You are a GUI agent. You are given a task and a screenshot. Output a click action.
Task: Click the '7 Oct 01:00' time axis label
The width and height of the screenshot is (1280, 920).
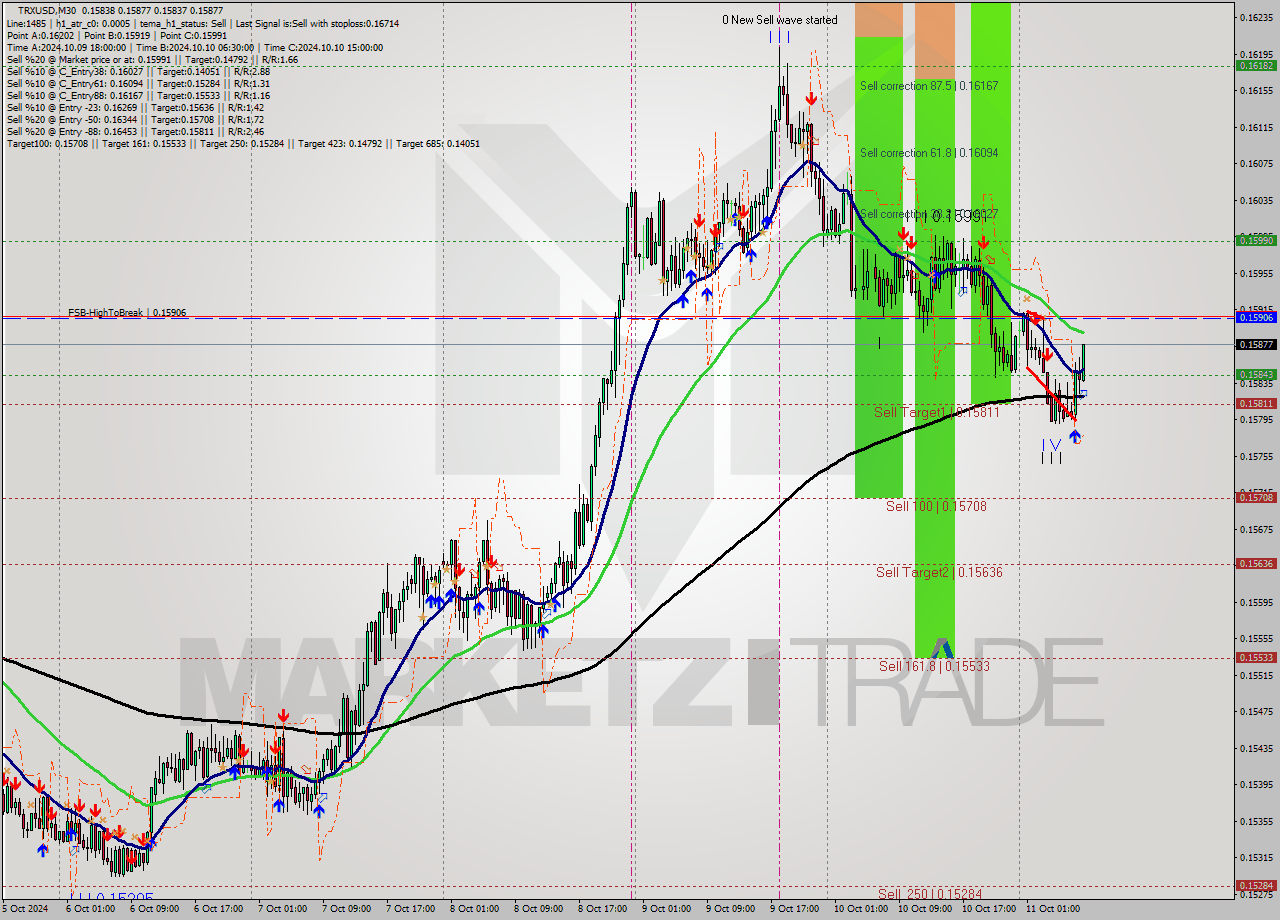coord(283,909)
